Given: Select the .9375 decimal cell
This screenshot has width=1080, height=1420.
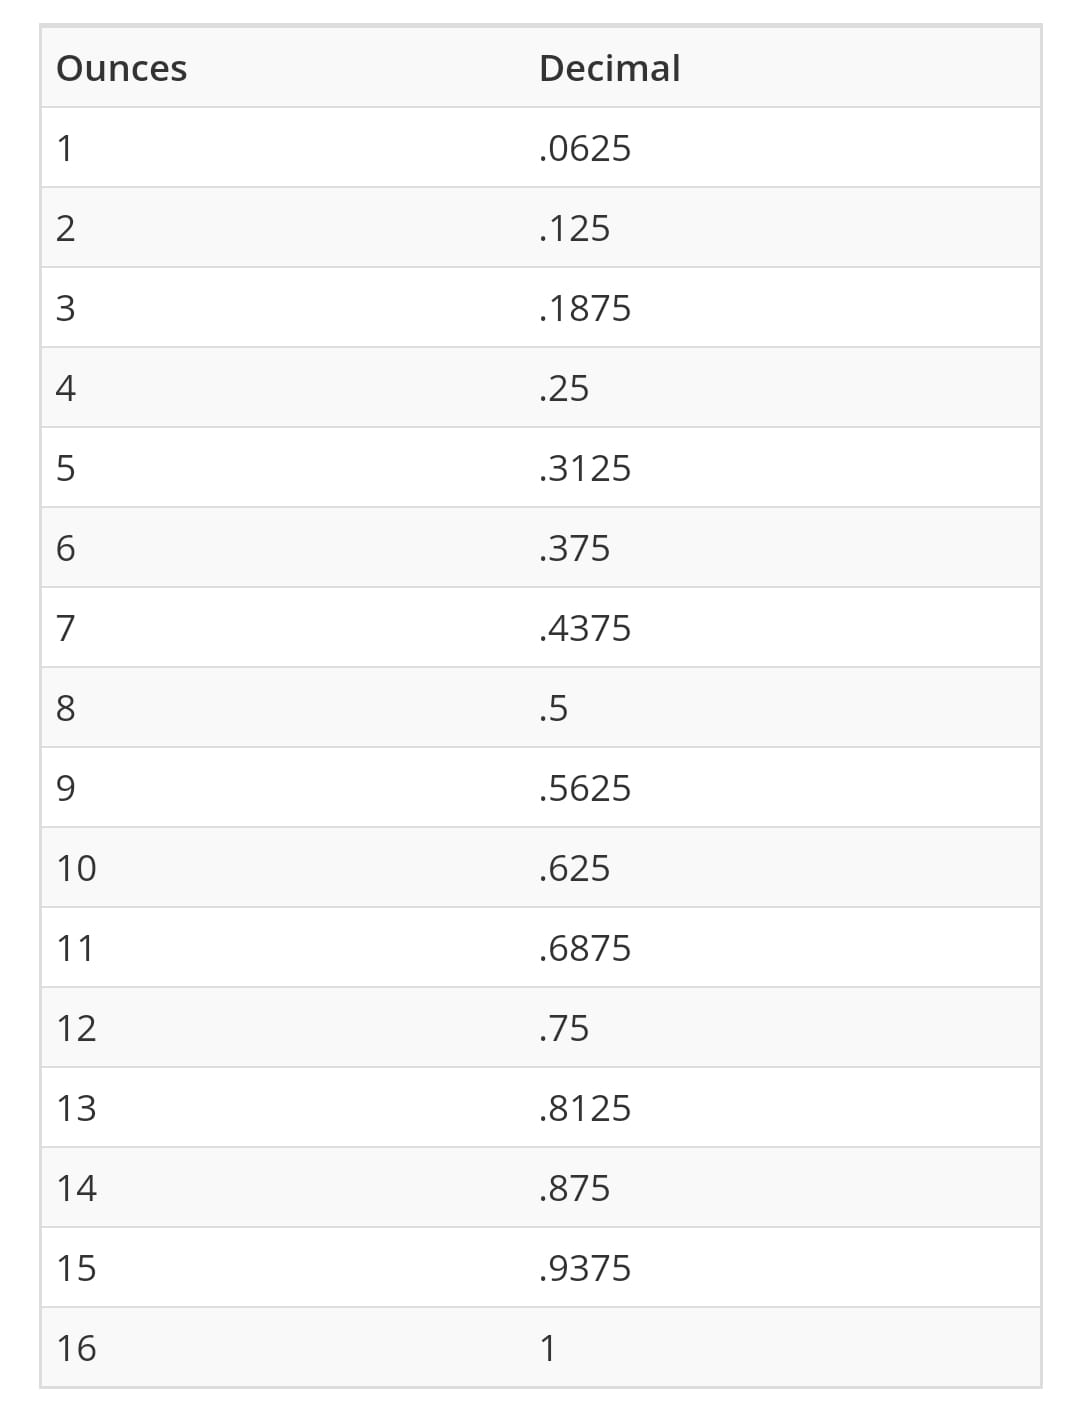Looking at the screenshot, I should (585, 1268).
